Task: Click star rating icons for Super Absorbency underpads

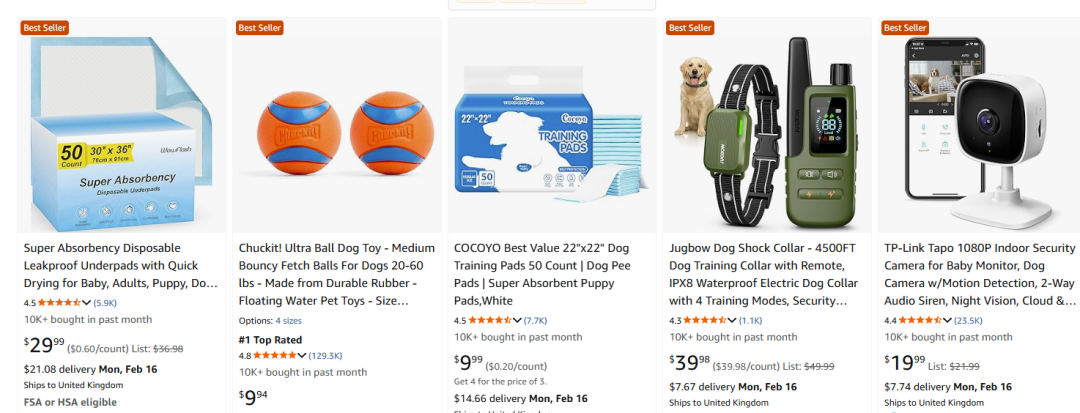Action: [59, 302]
